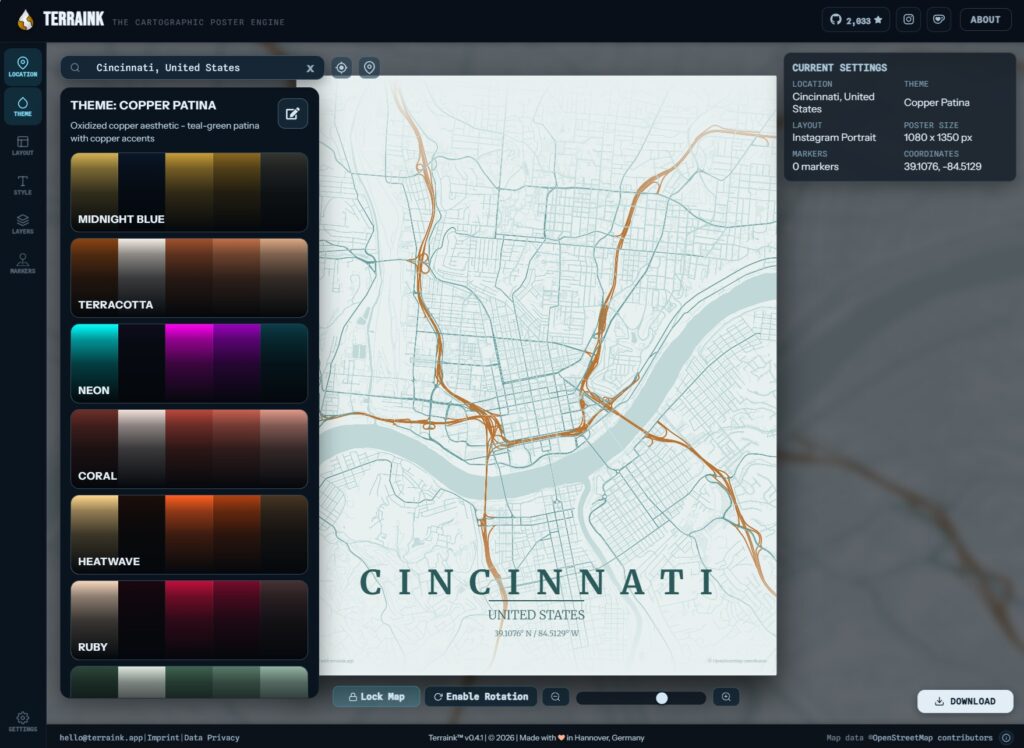
Task: Click the Download button
Action: pyautogui.click(x=965, y=701)
